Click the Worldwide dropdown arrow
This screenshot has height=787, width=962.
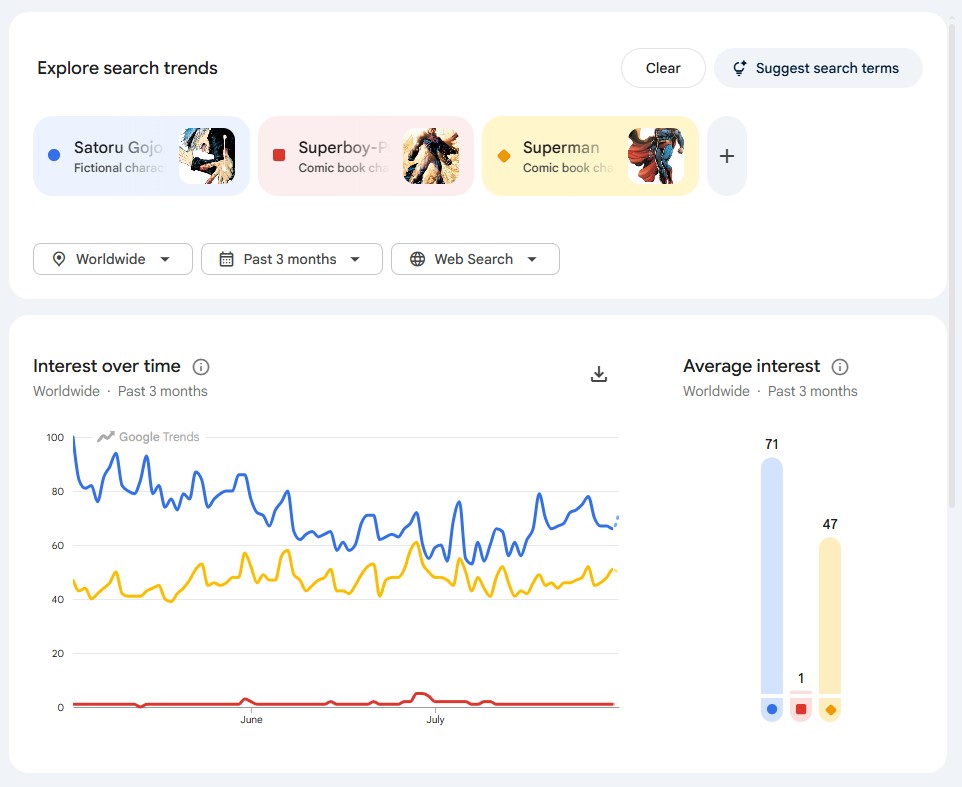click(x=165, y=259)
